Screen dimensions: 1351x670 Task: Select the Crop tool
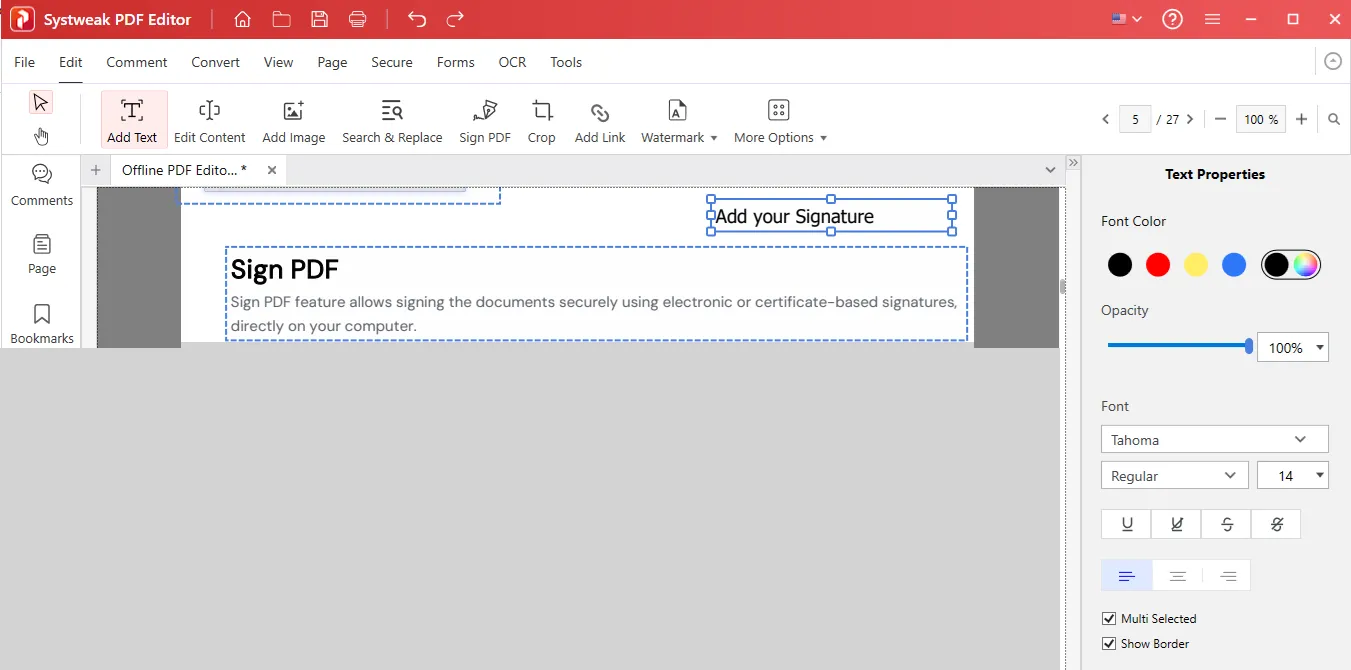point(541,118)
